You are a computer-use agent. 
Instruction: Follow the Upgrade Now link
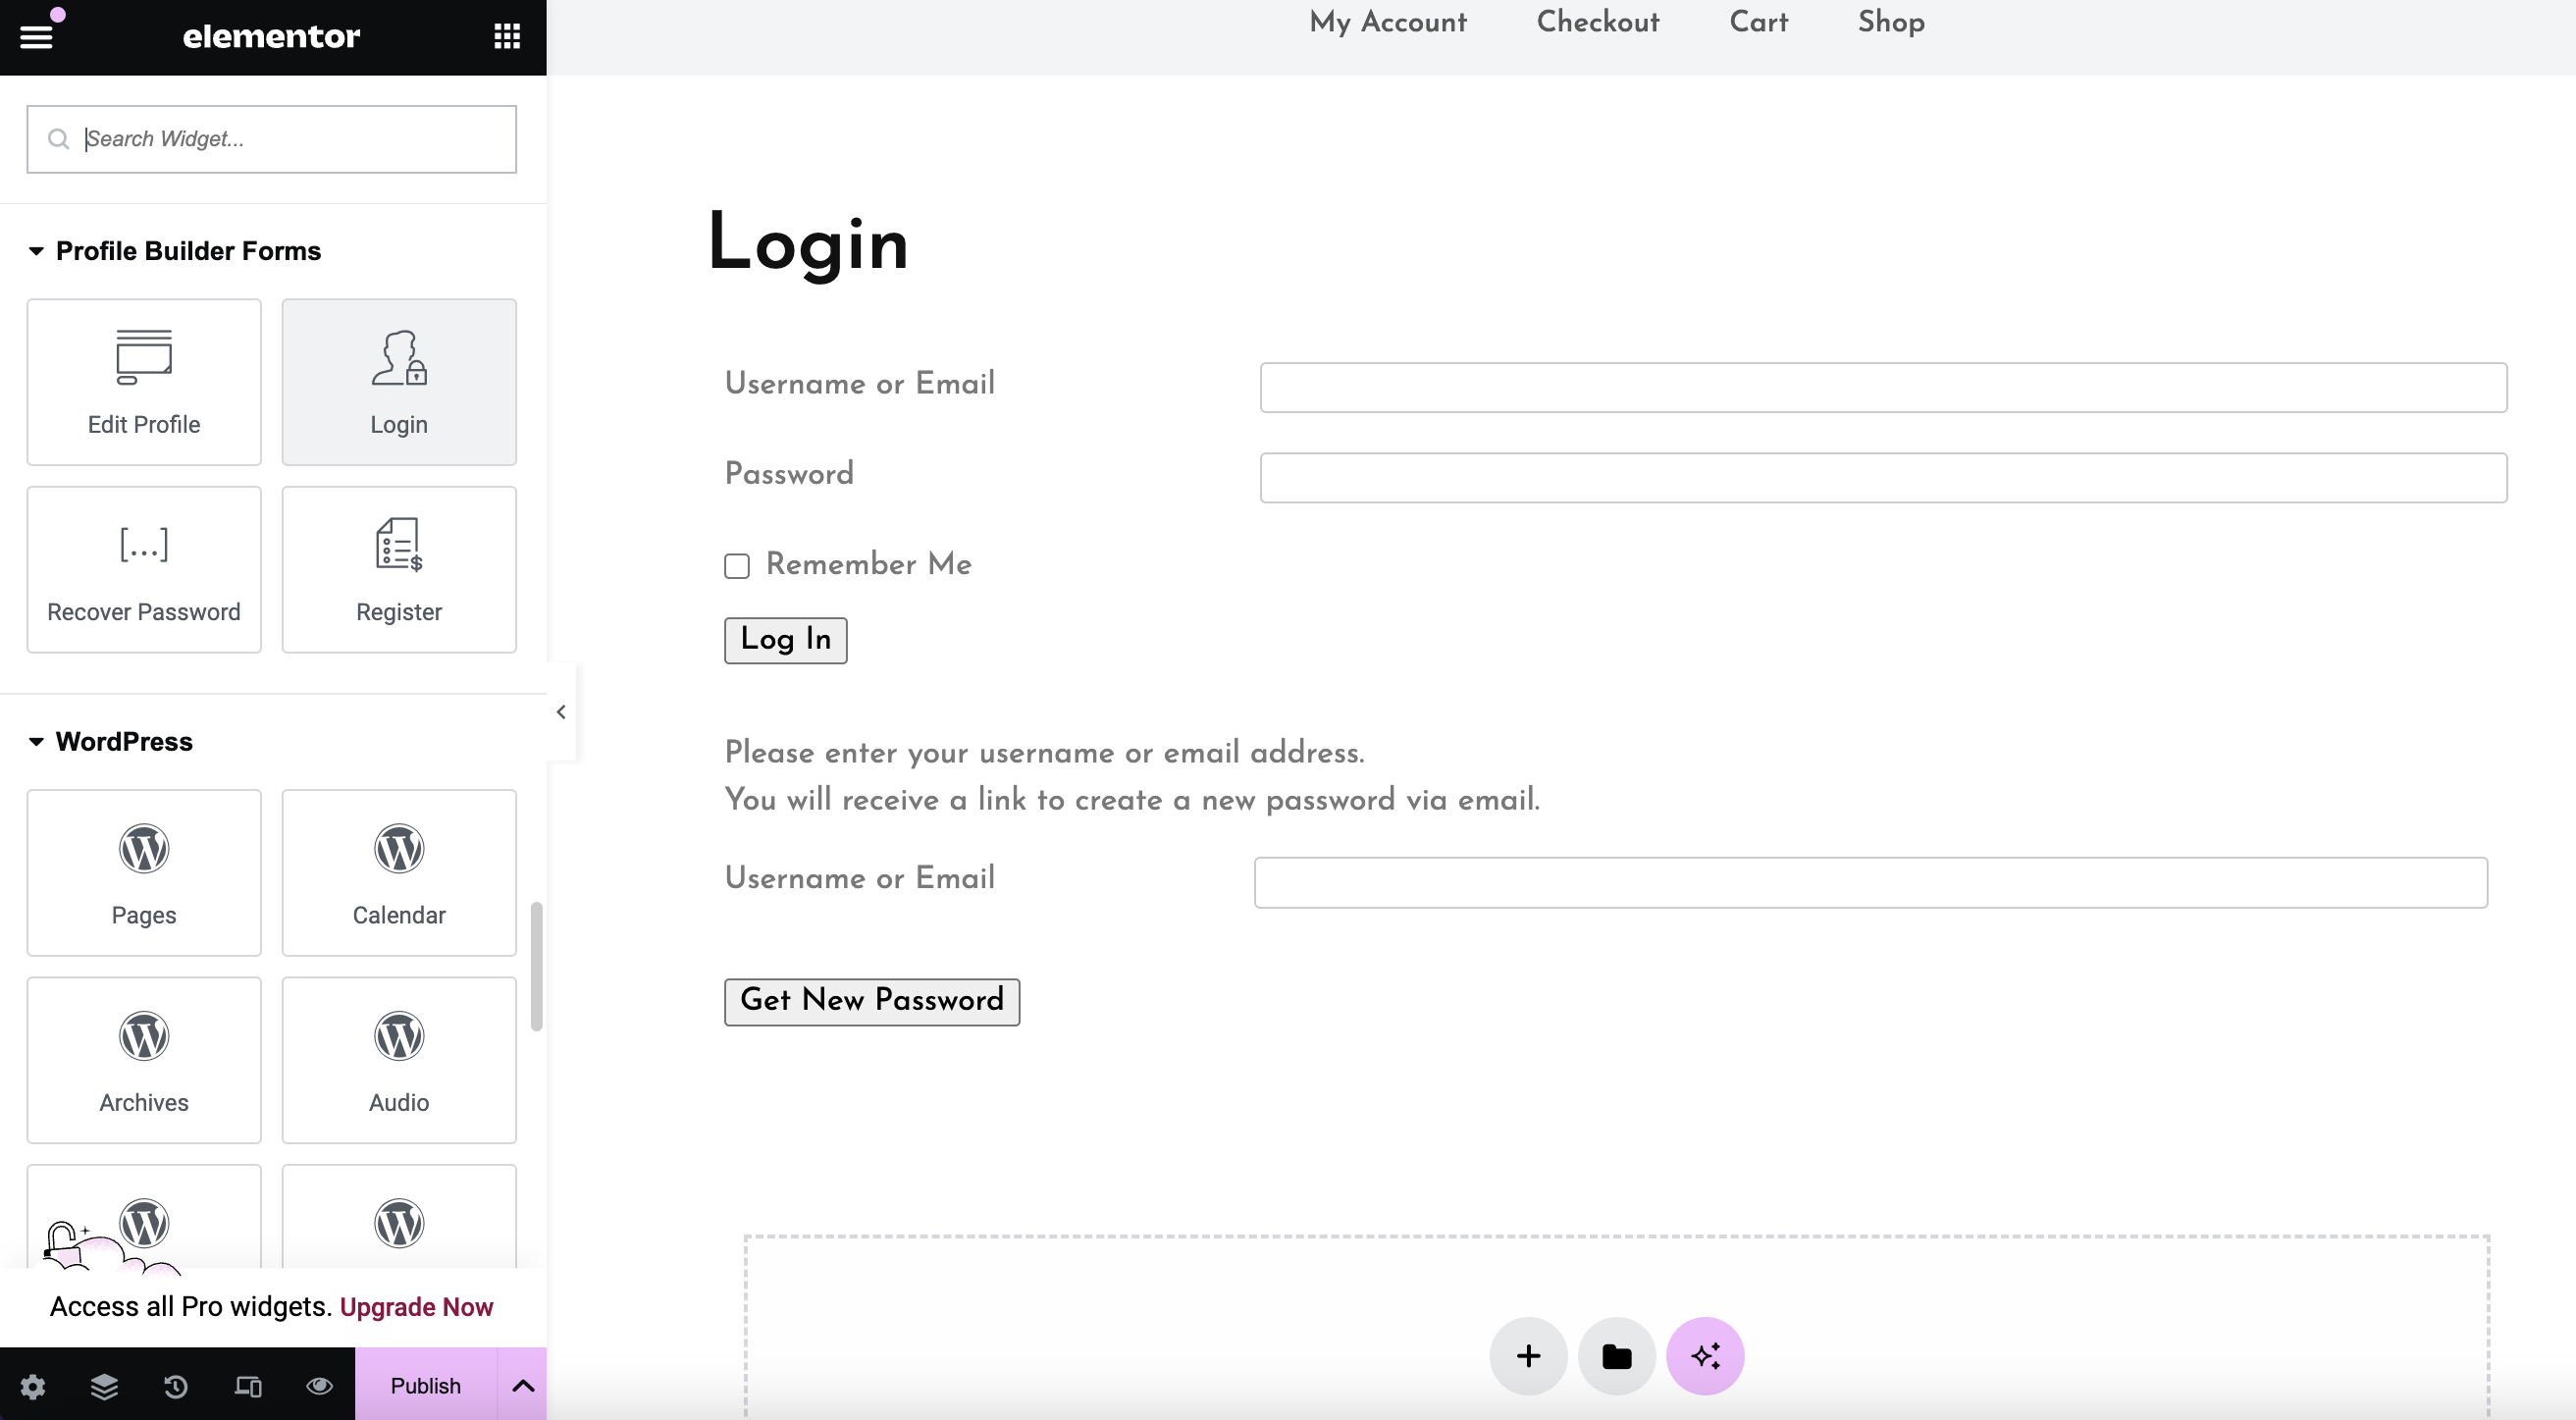coord(416,1307)
